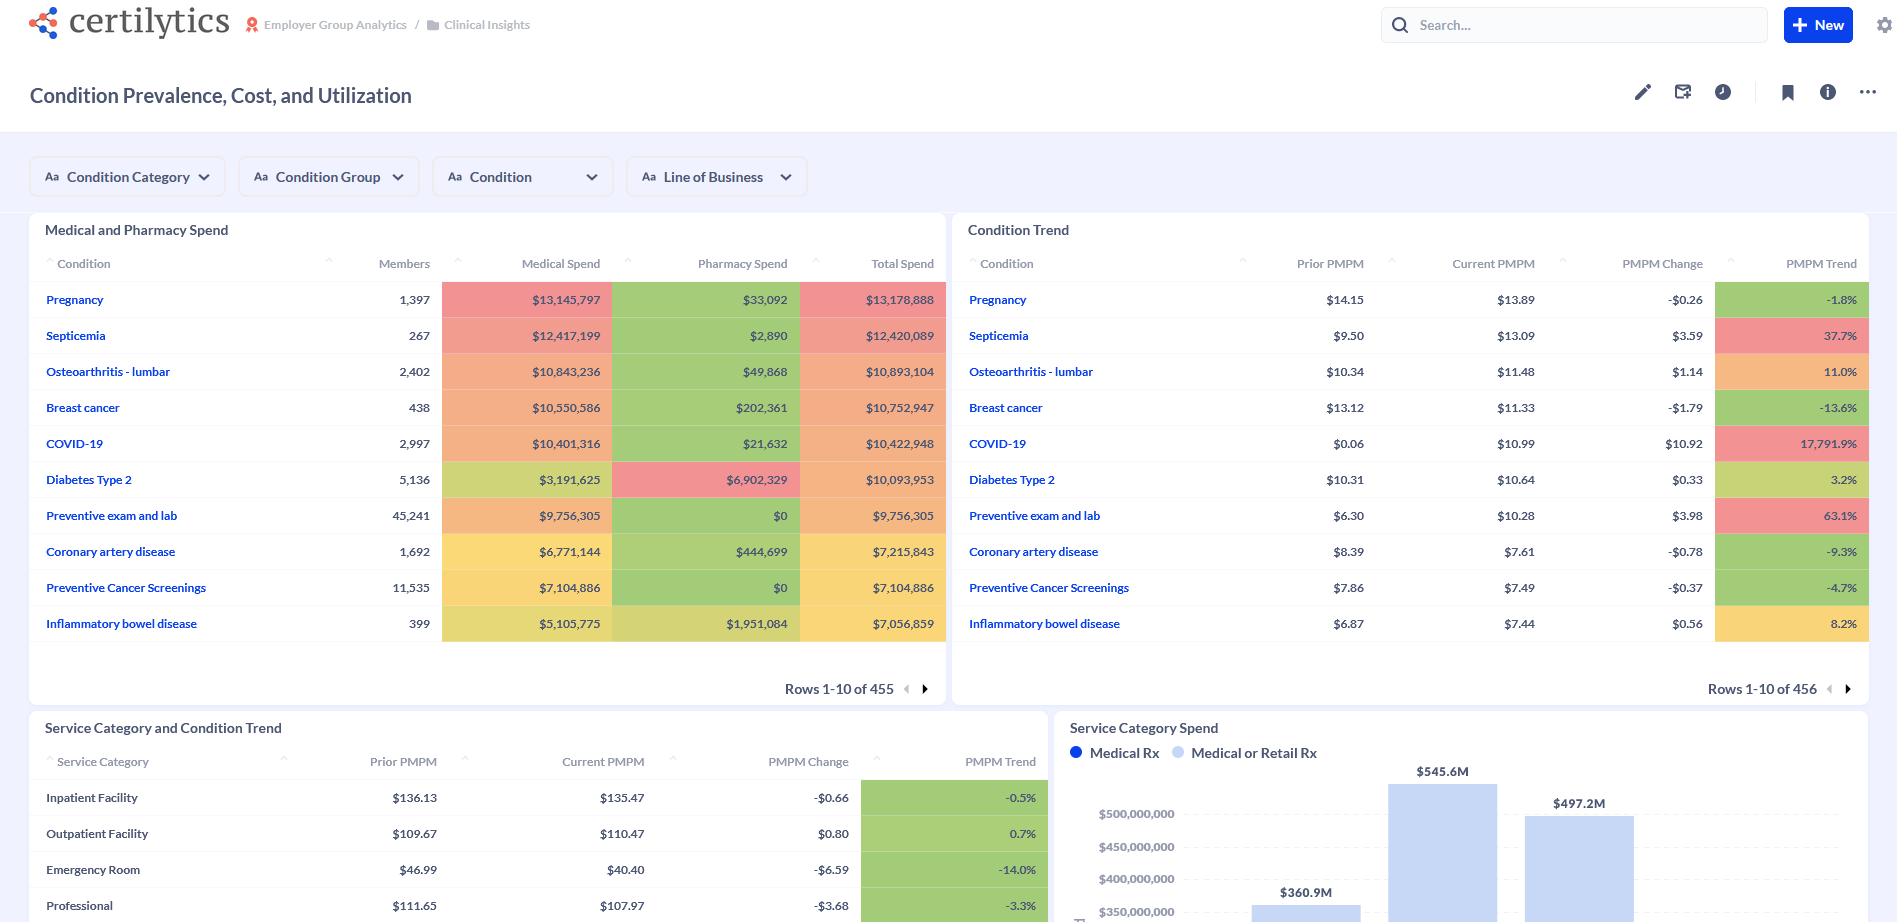Open the settings gear icon

coord(1883,24)
